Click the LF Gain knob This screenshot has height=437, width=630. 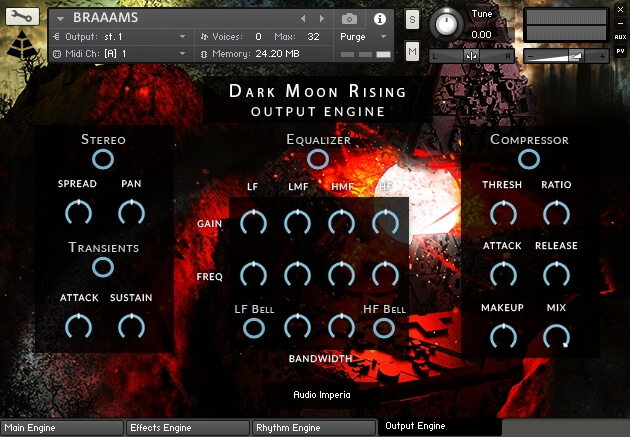click(253, 222)
